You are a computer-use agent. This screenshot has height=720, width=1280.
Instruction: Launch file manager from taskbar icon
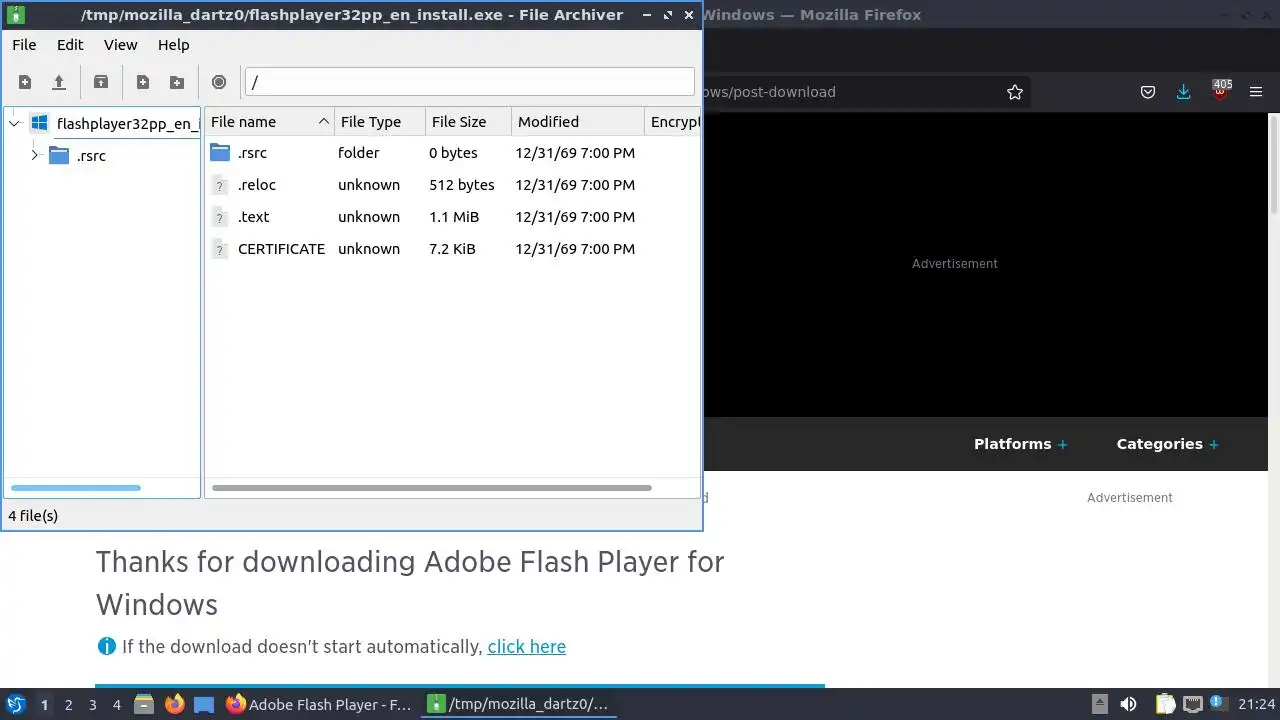pos(144,705)
